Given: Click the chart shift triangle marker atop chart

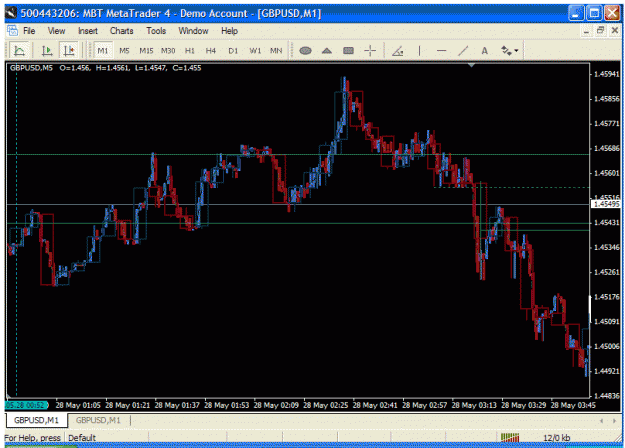Looking at the screenshot, I should click(471, 65).
